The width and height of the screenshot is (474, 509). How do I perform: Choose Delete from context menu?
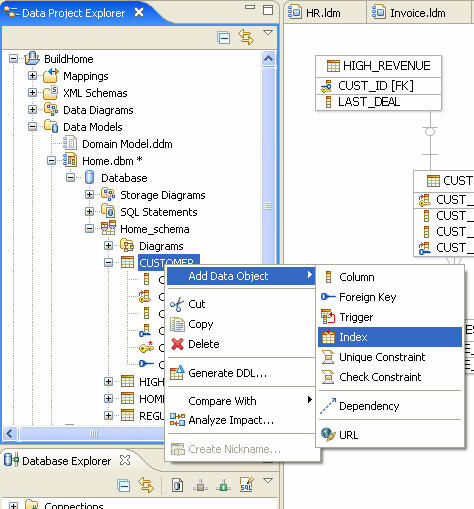click(x=241, y=344)
